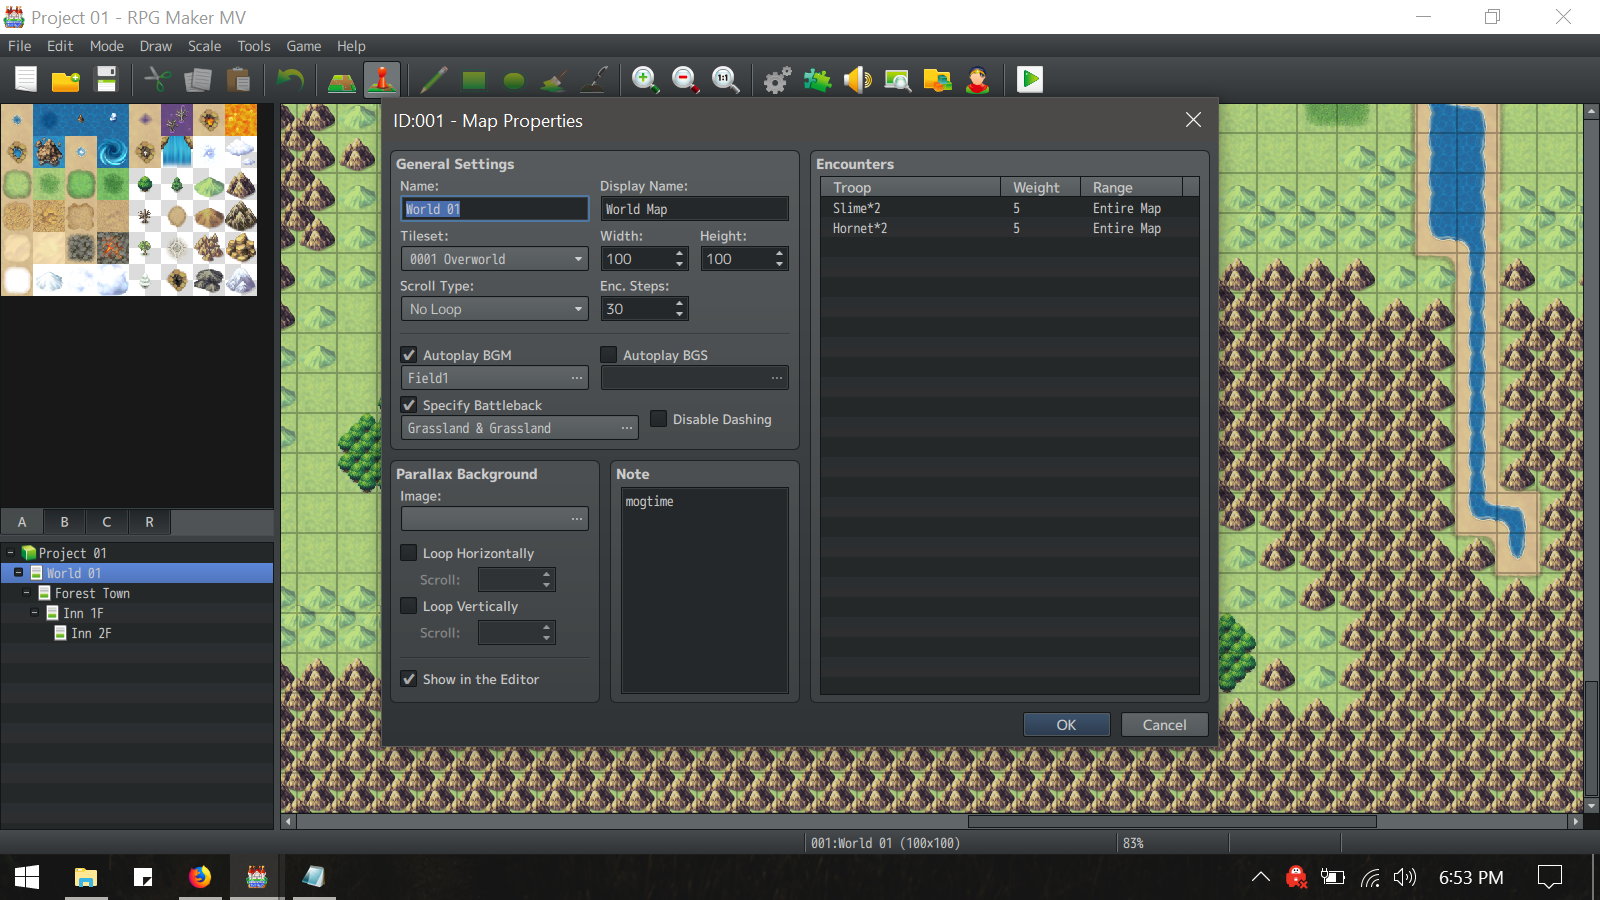Open the Sound Test speaker icon
Screen dimensions: 1600x900
[x=858, y=80]
